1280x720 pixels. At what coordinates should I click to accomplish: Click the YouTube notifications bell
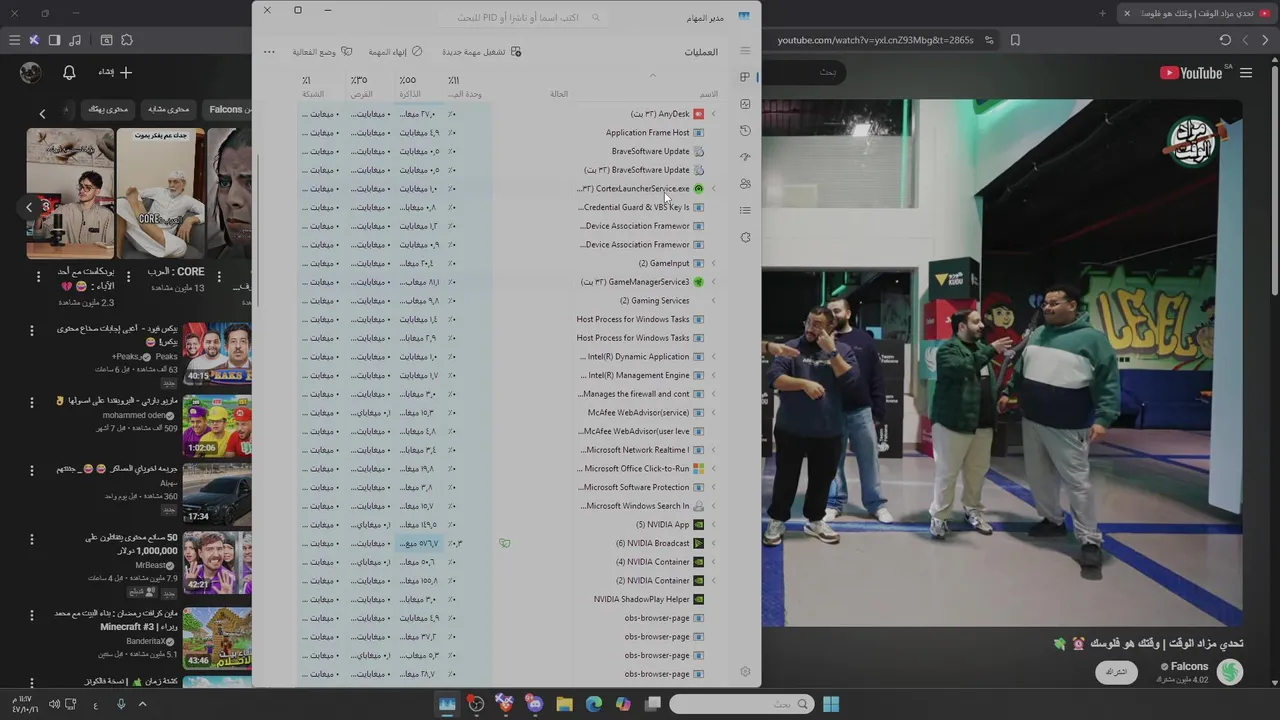(69, 72)
